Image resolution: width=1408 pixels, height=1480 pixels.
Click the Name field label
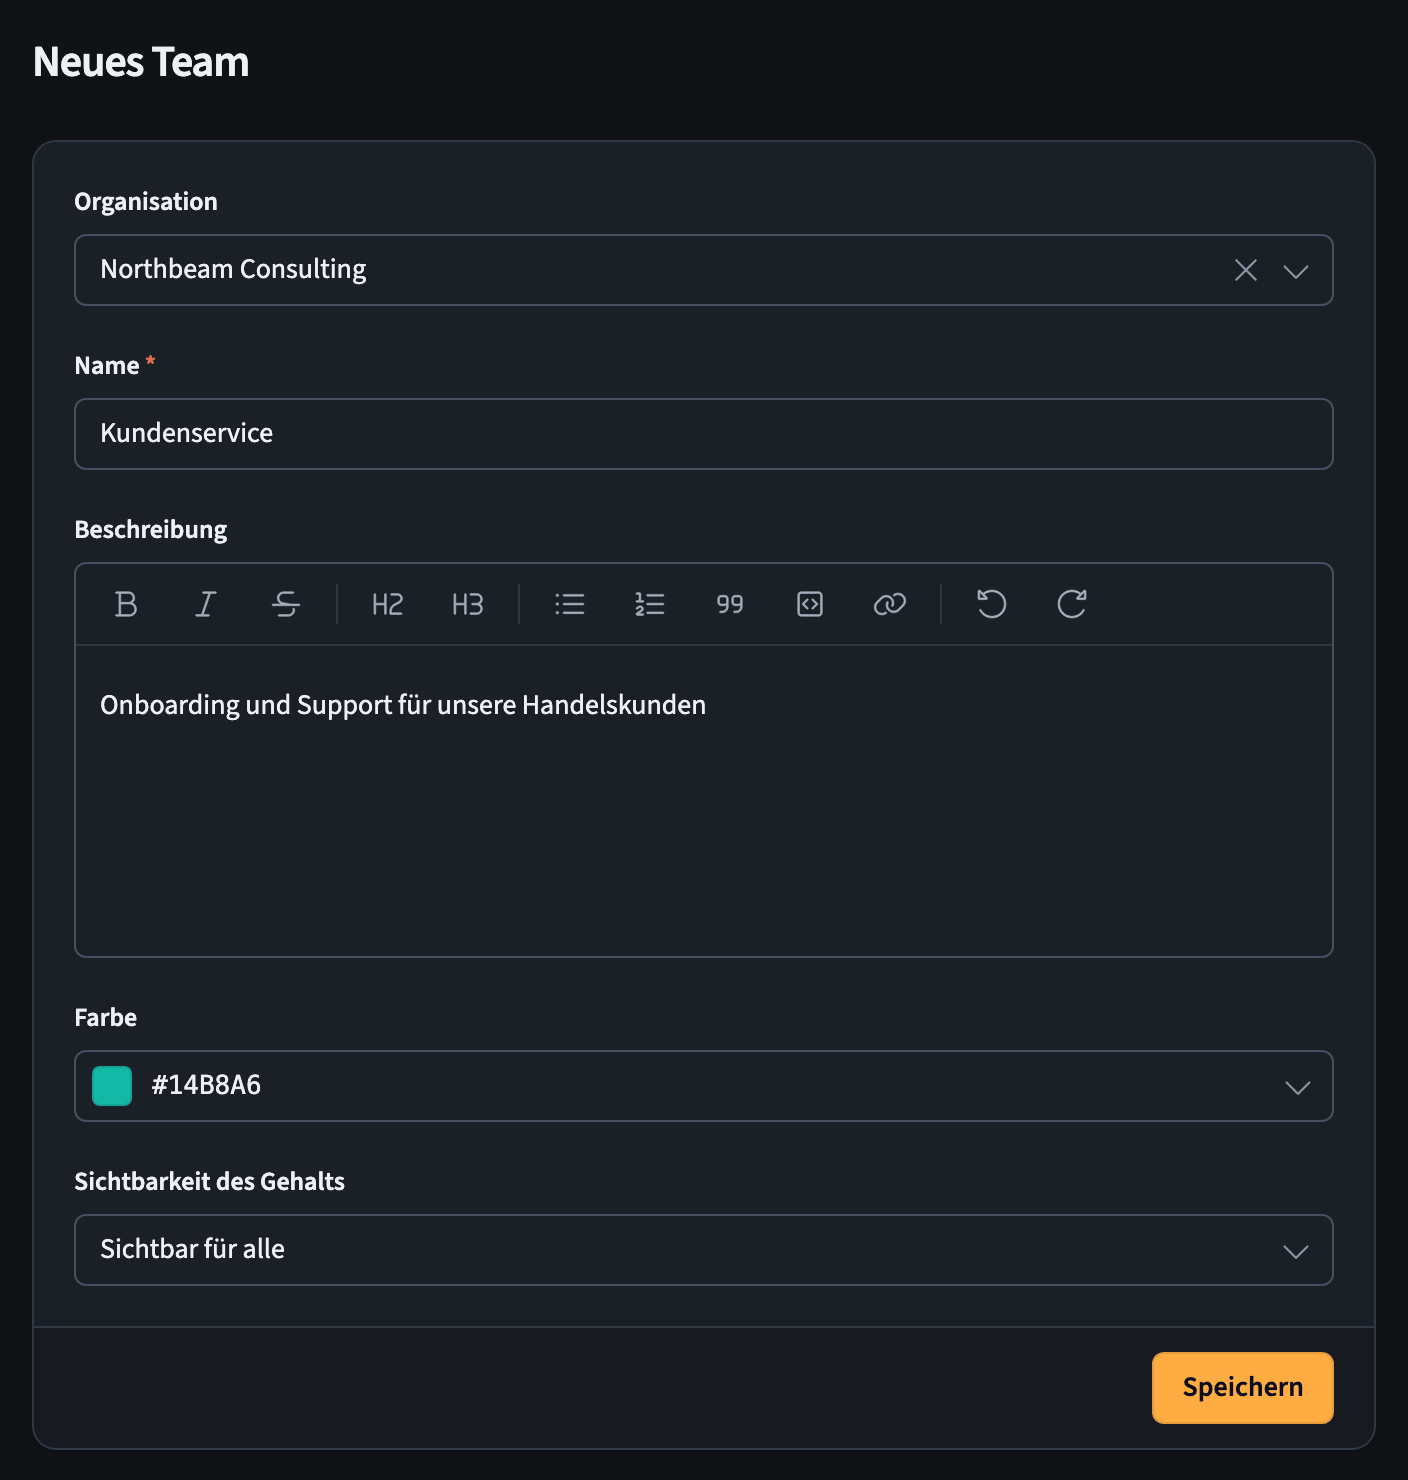click(x=107, y=366)
